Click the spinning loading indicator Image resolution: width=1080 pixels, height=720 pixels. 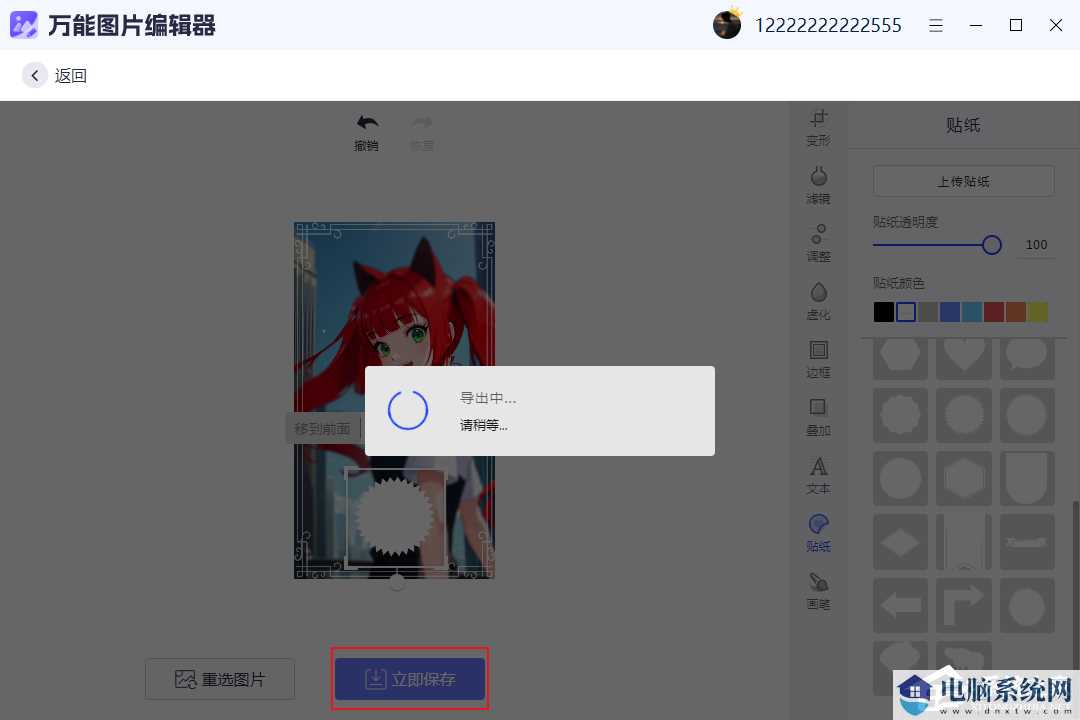408,410
